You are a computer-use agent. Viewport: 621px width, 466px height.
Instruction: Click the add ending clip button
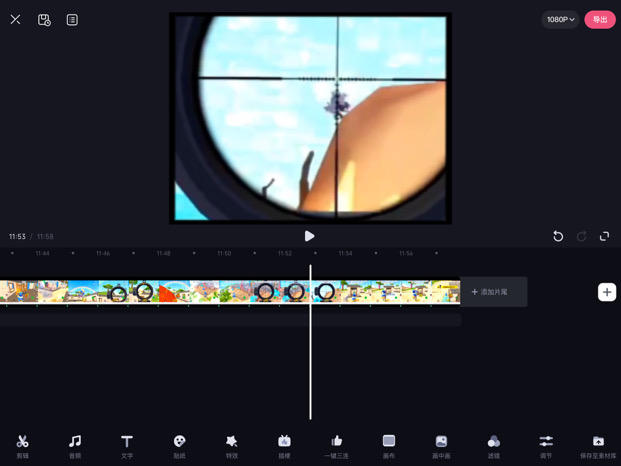494,292
